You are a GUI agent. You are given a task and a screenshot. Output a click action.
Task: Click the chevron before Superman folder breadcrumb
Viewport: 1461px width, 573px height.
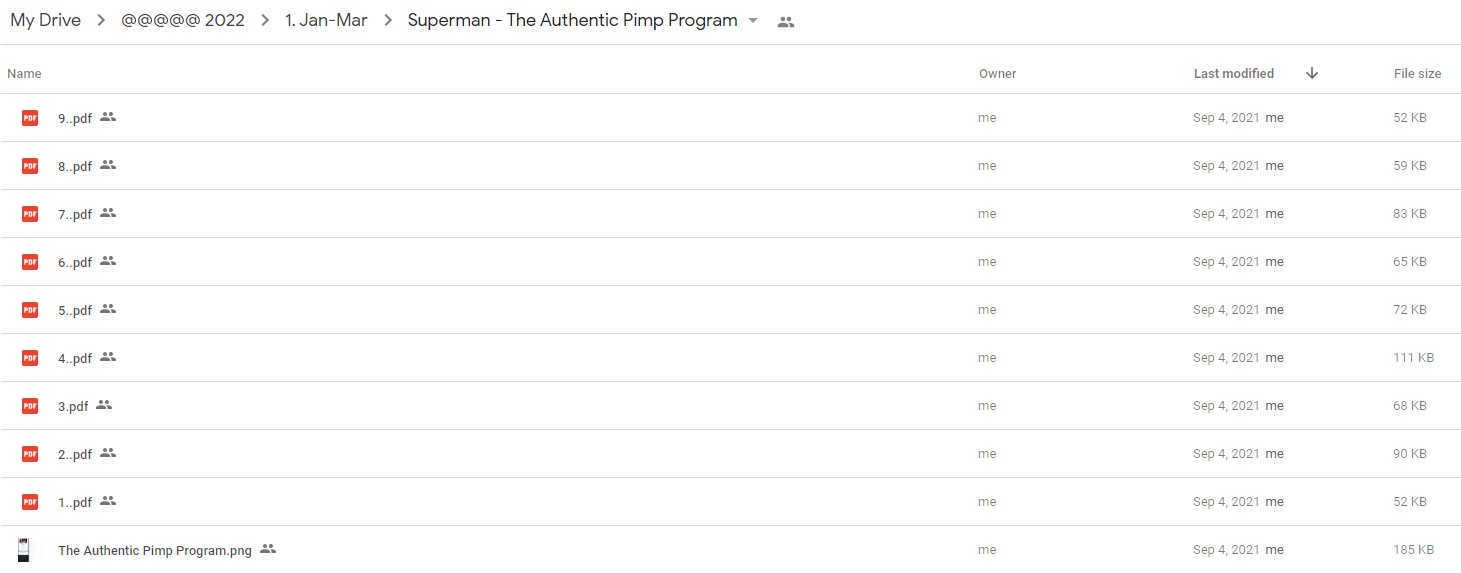click(388, 21)
